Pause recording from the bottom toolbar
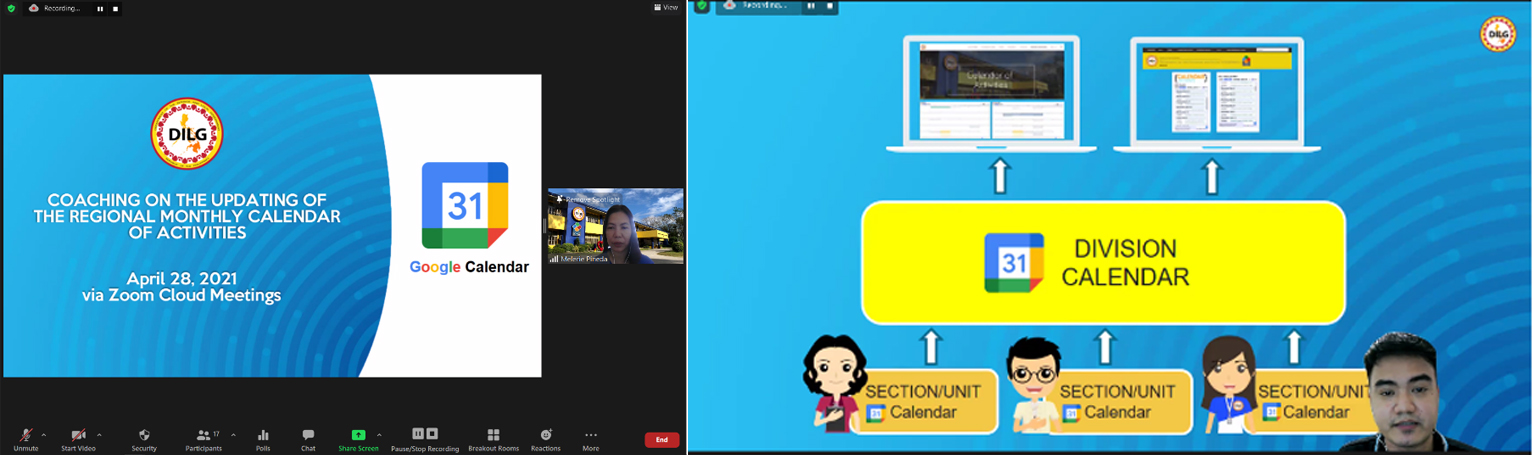 click(x=418, y=434)
